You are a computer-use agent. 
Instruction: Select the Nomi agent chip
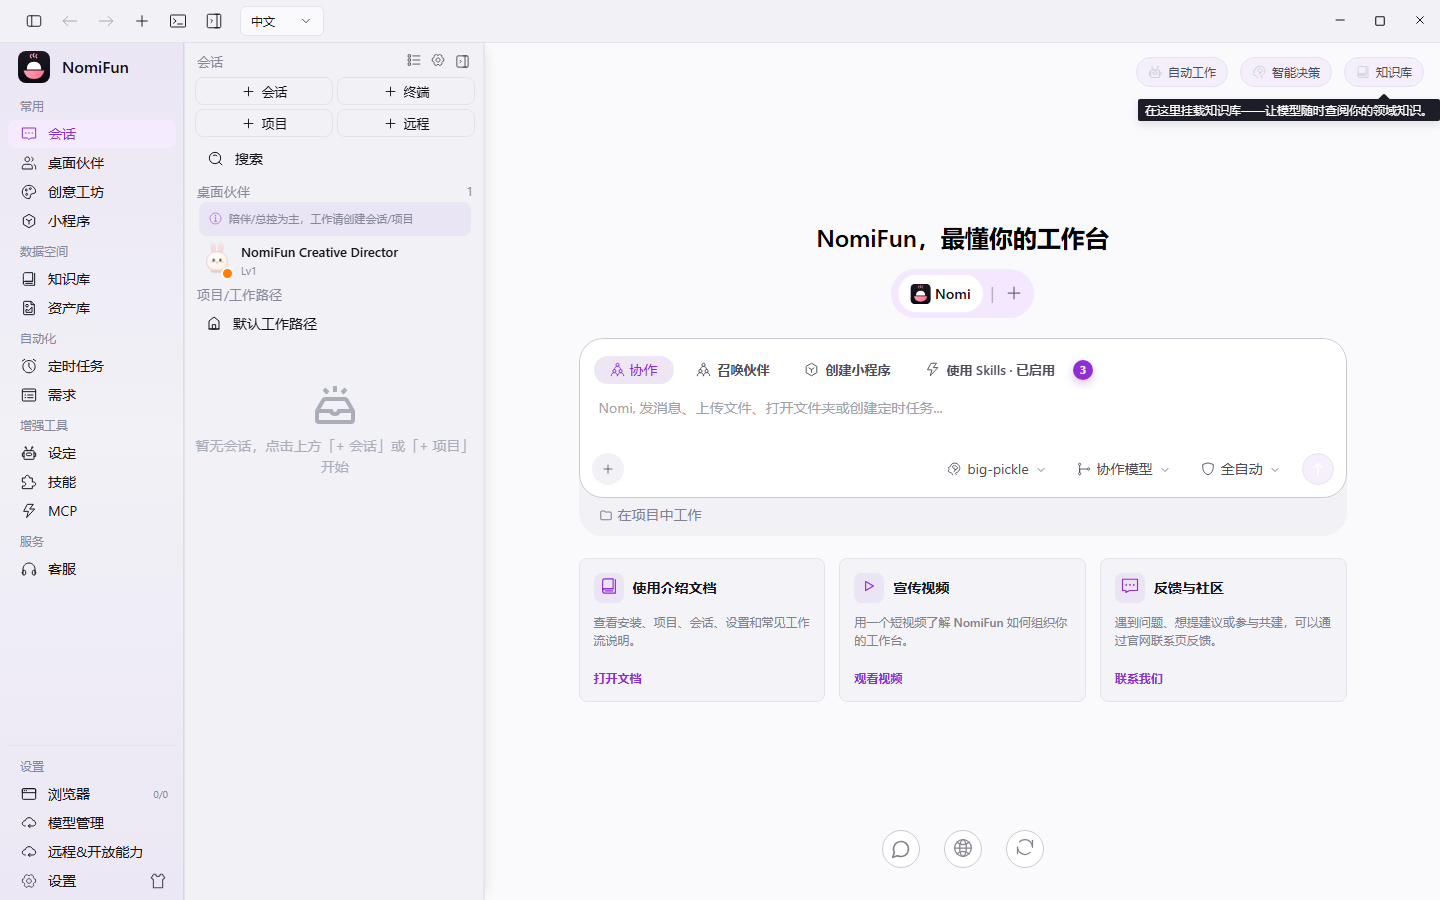click(x=941, y=294)
